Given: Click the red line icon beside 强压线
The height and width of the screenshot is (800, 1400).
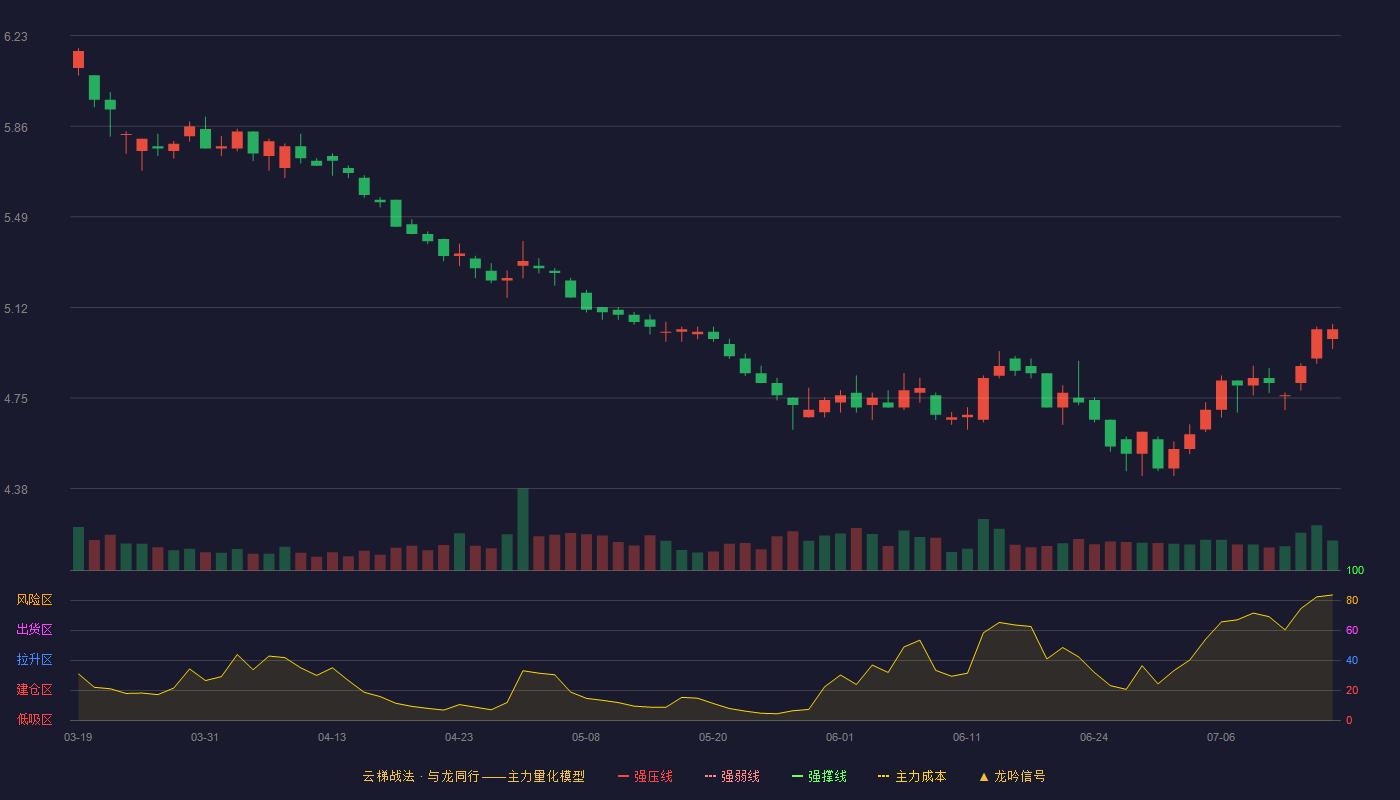Looking at the screenshot, I should click(624, 776).
